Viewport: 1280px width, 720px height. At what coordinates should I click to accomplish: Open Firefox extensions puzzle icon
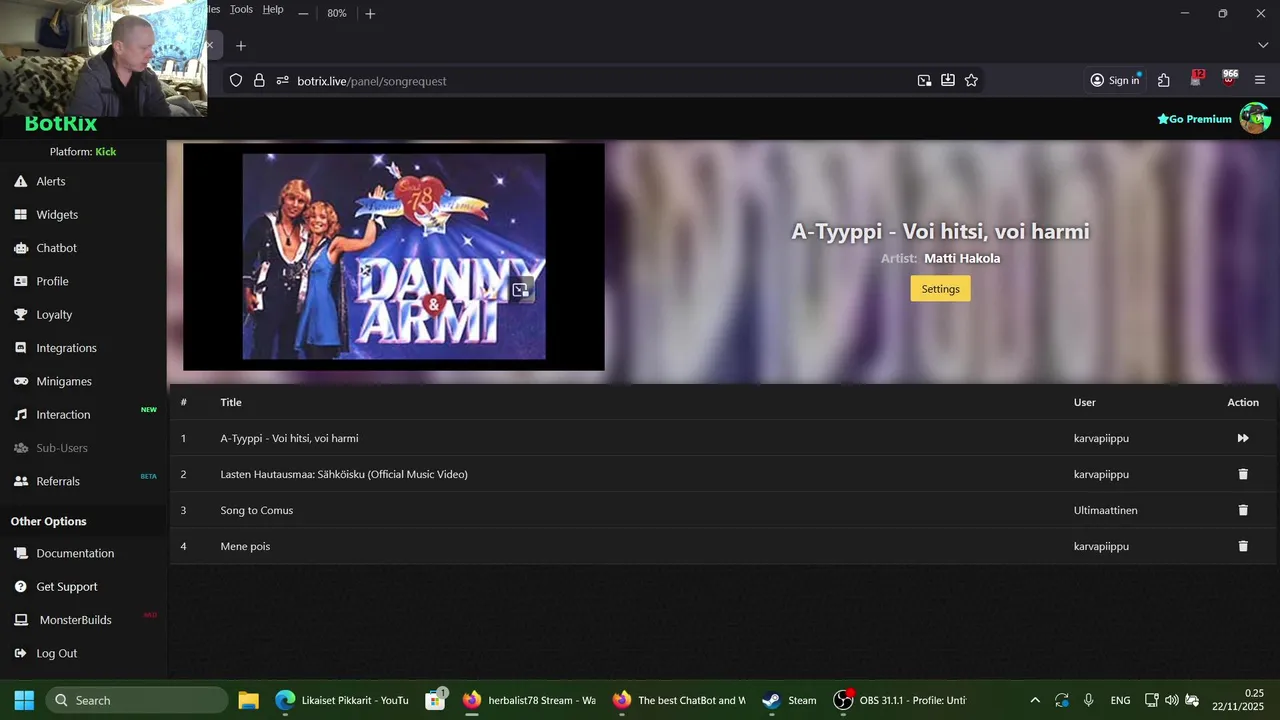[1164, 80]
